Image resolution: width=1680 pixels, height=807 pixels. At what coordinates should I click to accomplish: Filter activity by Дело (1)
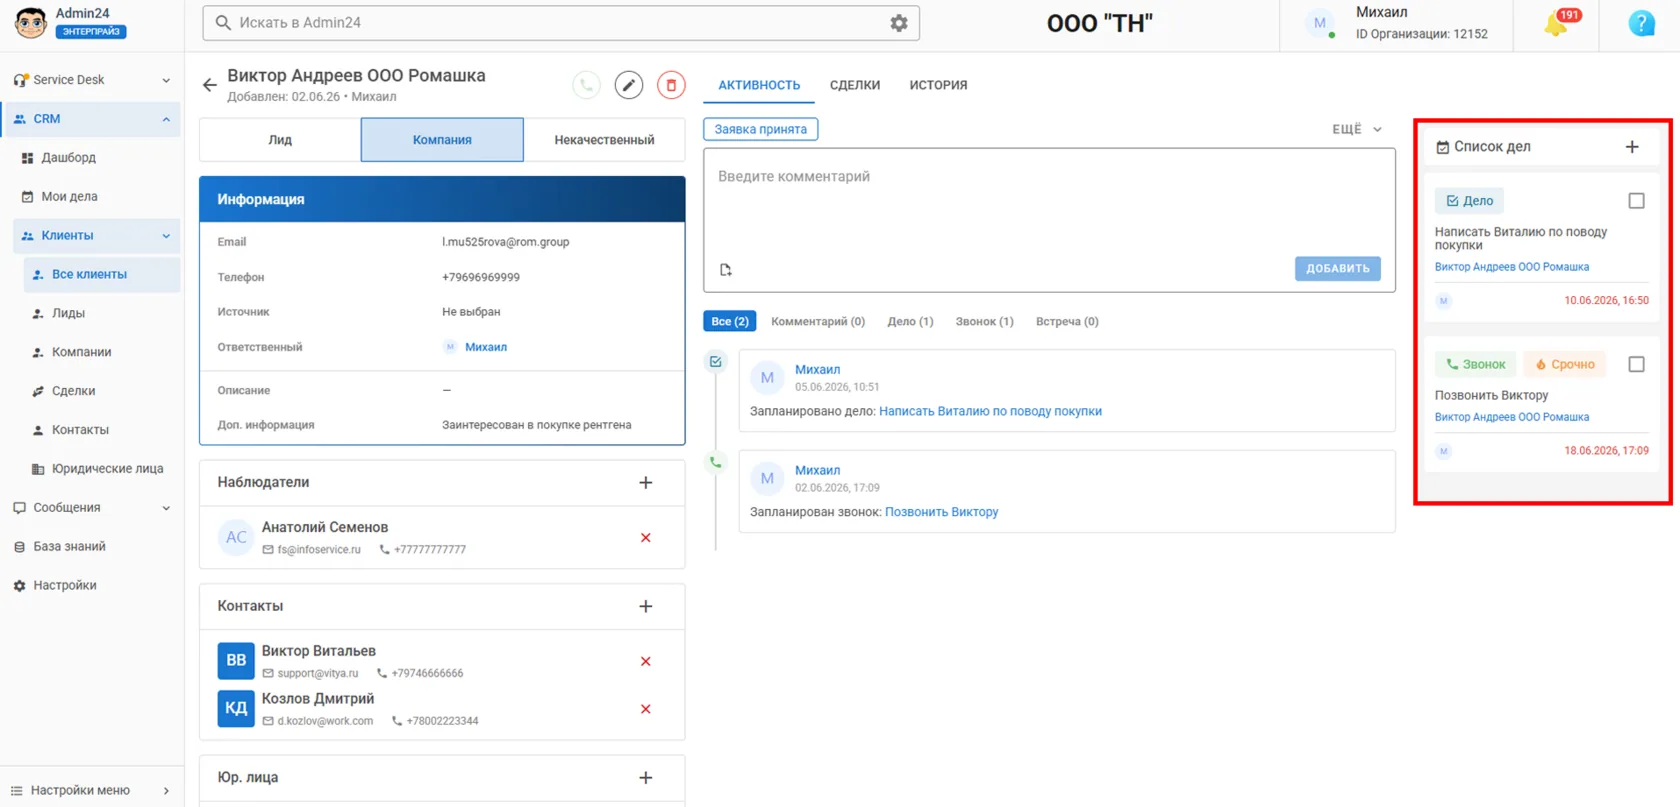910,322
